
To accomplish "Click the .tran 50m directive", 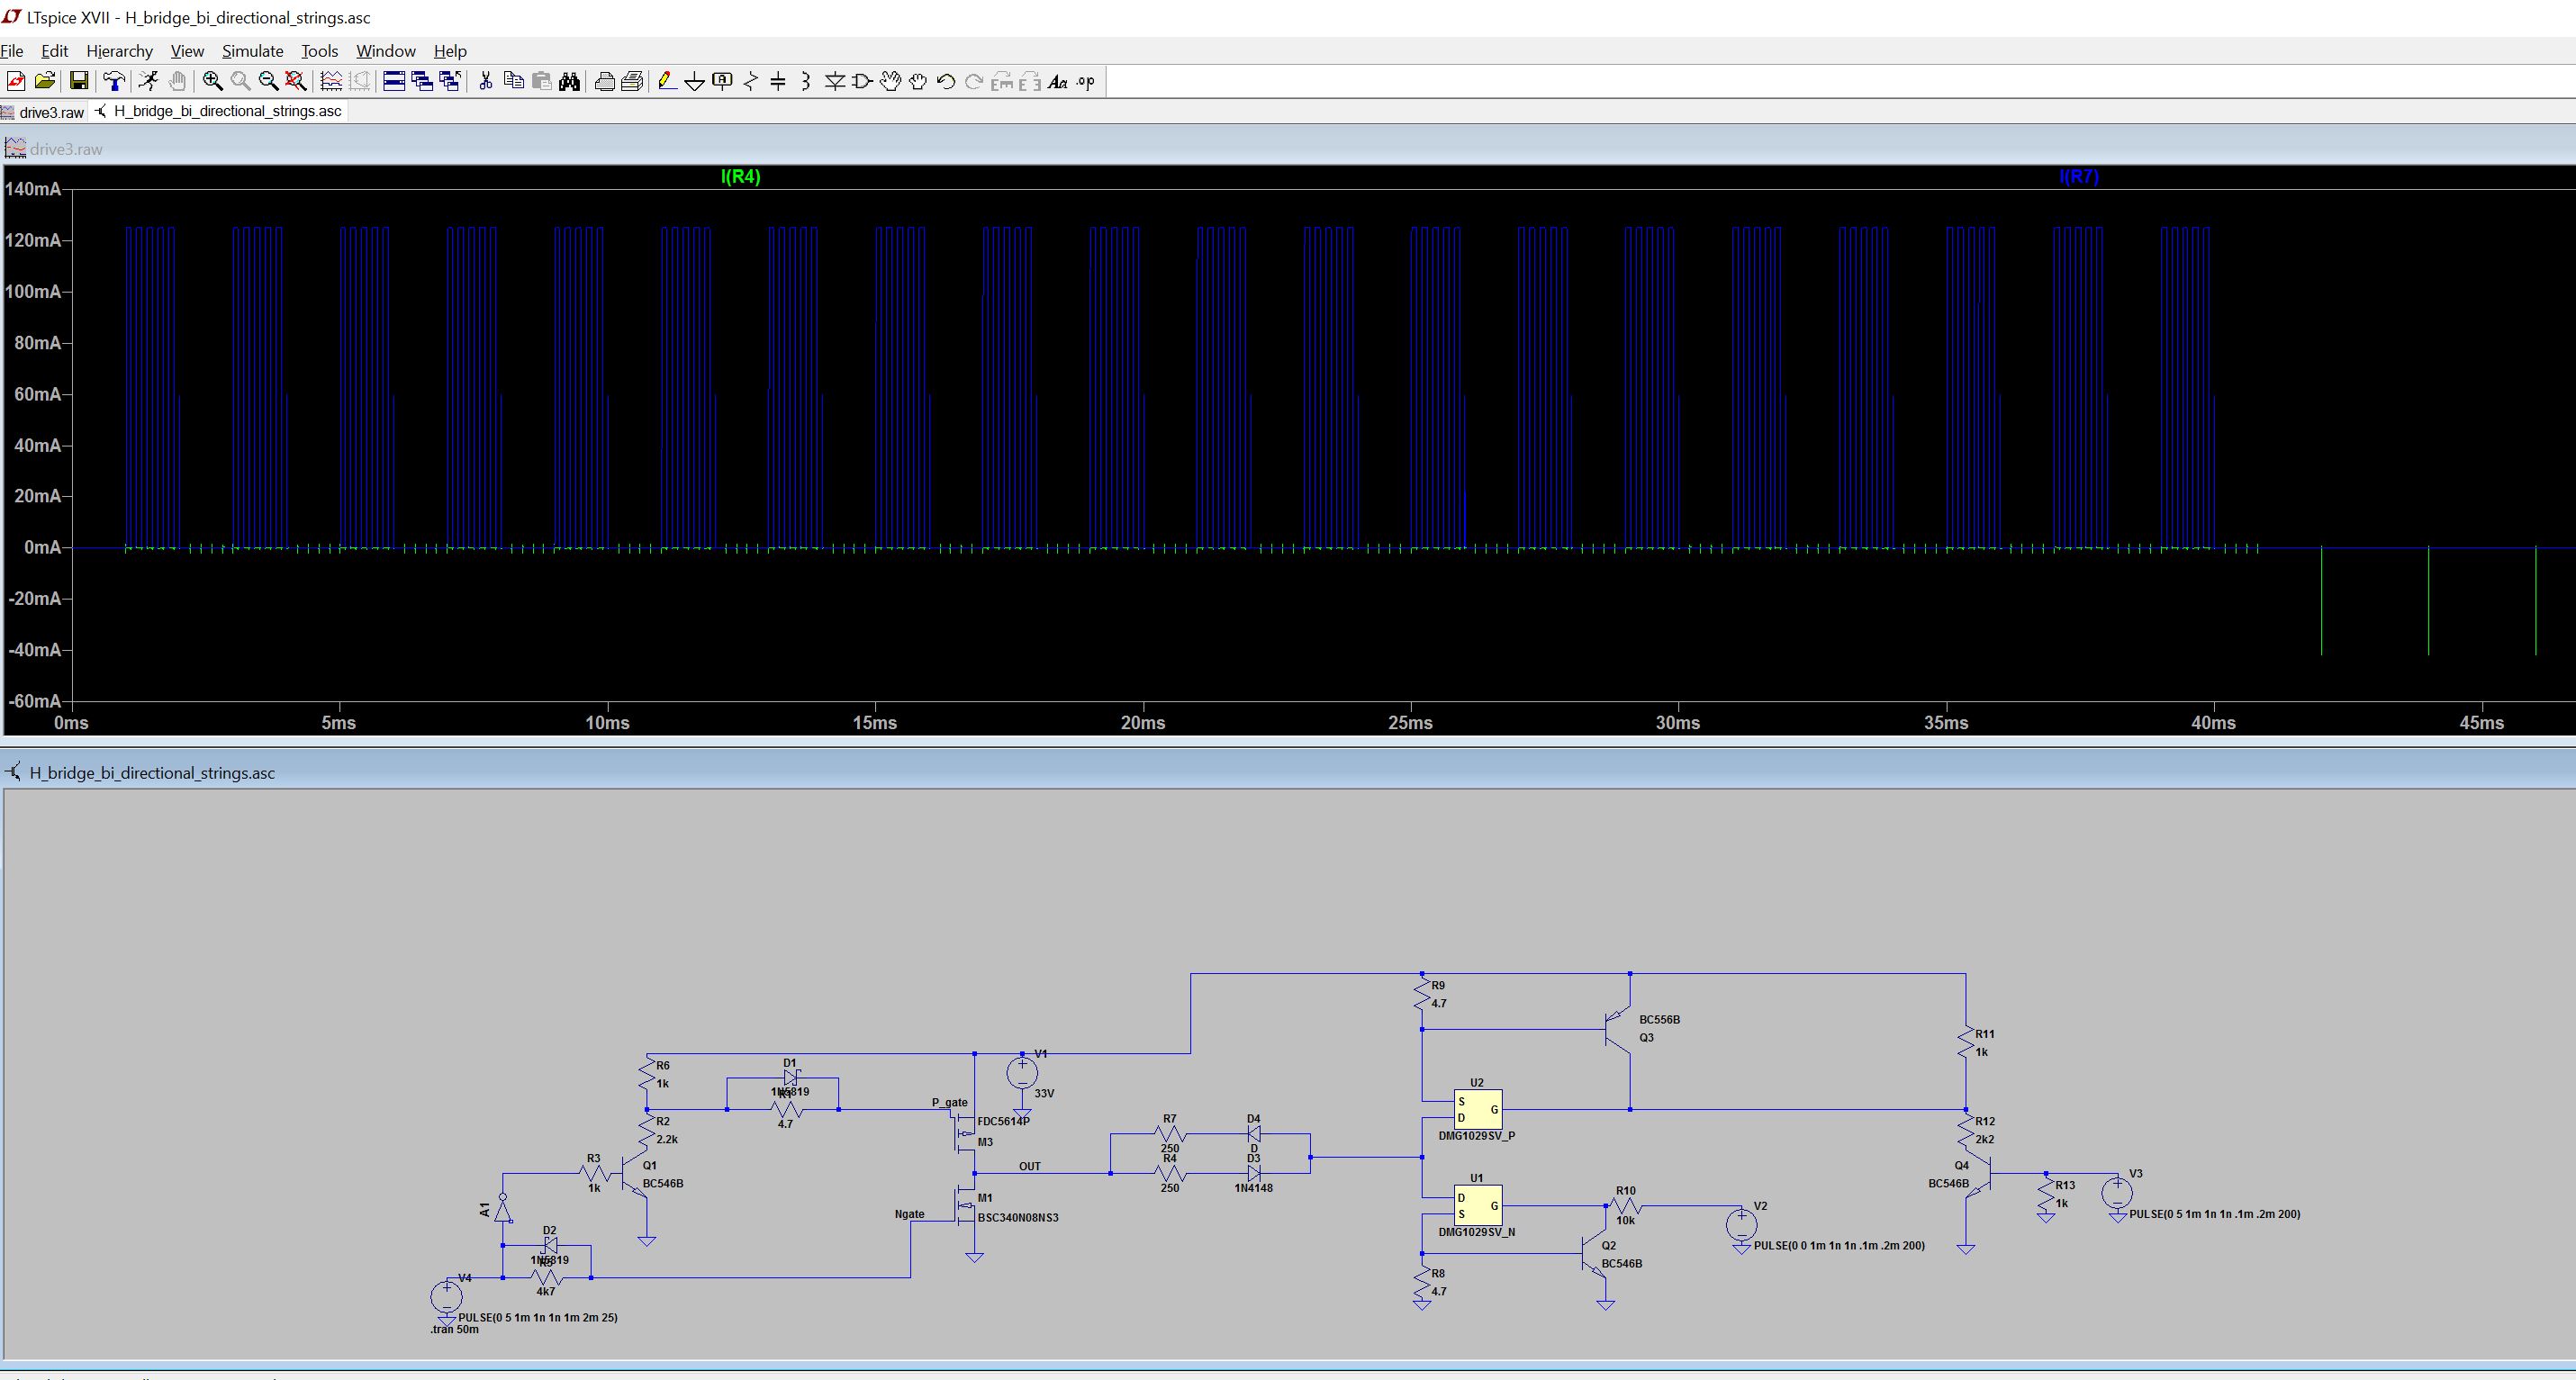I will click(455, 1330).
